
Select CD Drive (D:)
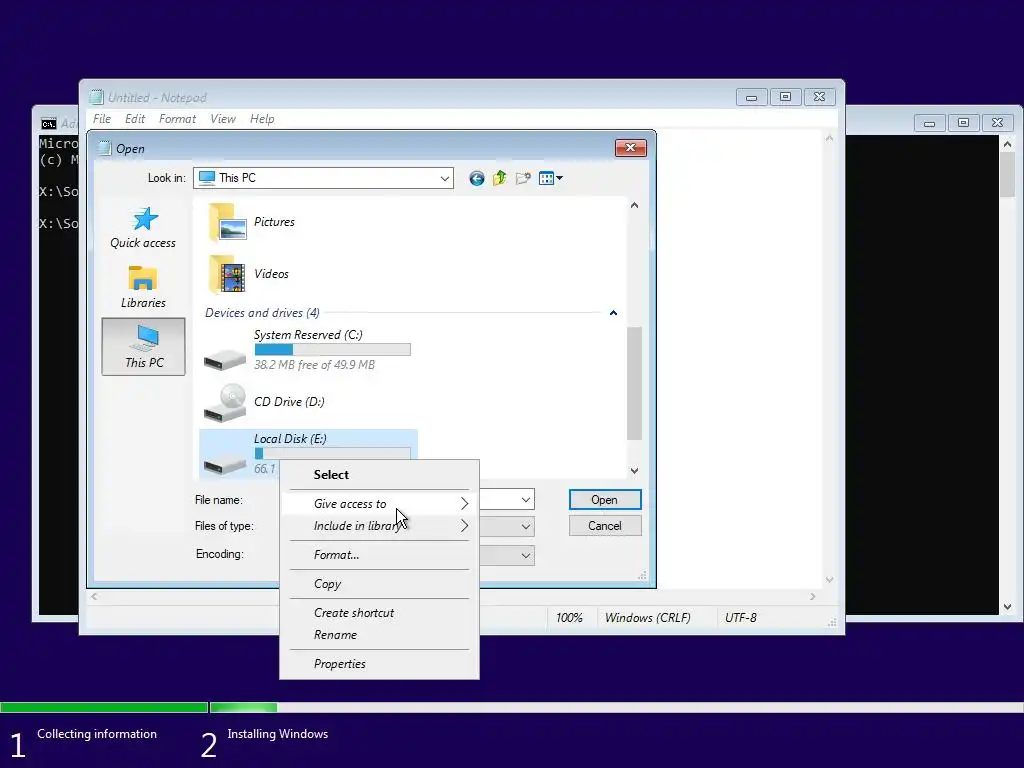(x=264, y=402)
